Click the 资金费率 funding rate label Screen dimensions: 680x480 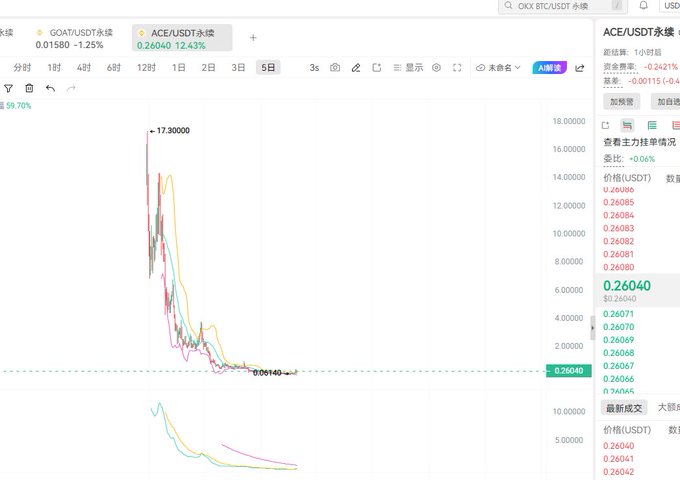point(620,67)
